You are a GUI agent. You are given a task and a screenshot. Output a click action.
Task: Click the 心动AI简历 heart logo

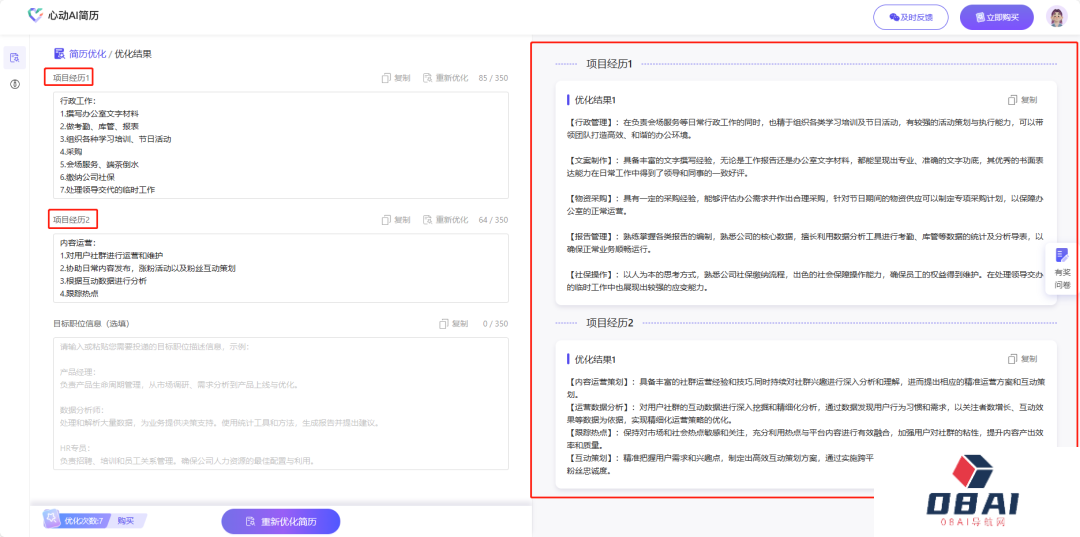click(35, 15)
